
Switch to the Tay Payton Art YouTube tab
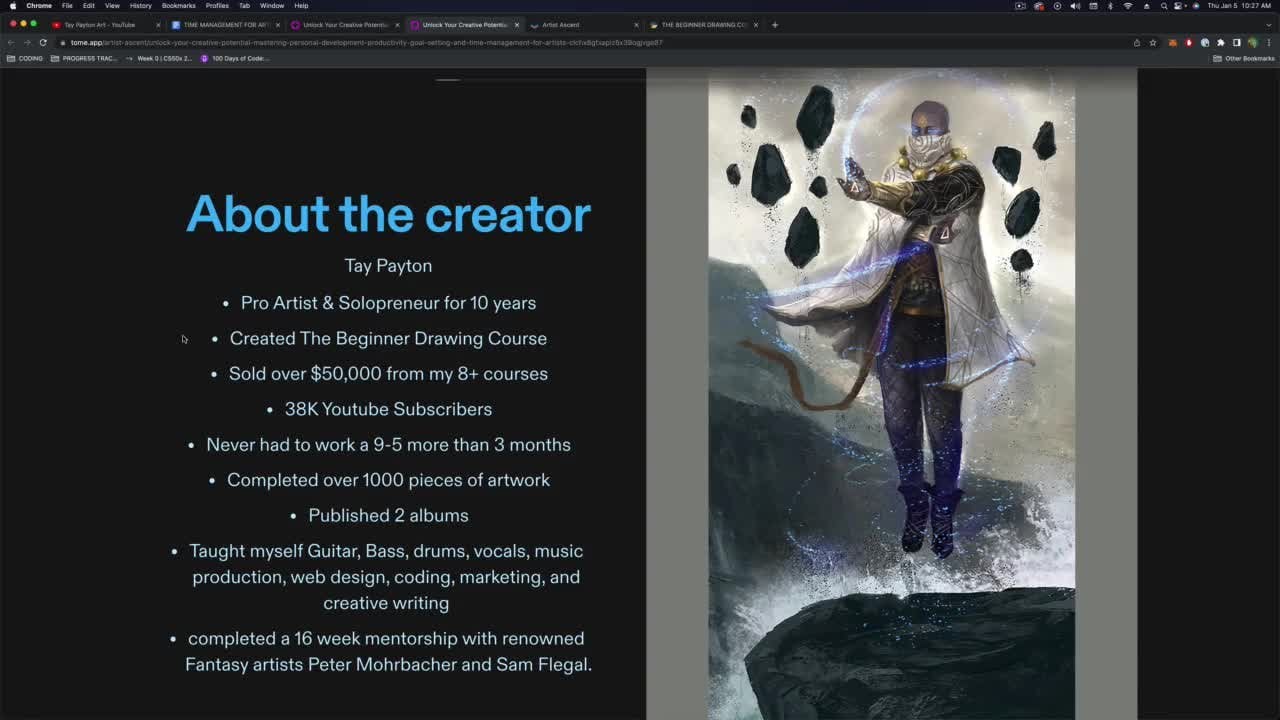pos(98,24)
